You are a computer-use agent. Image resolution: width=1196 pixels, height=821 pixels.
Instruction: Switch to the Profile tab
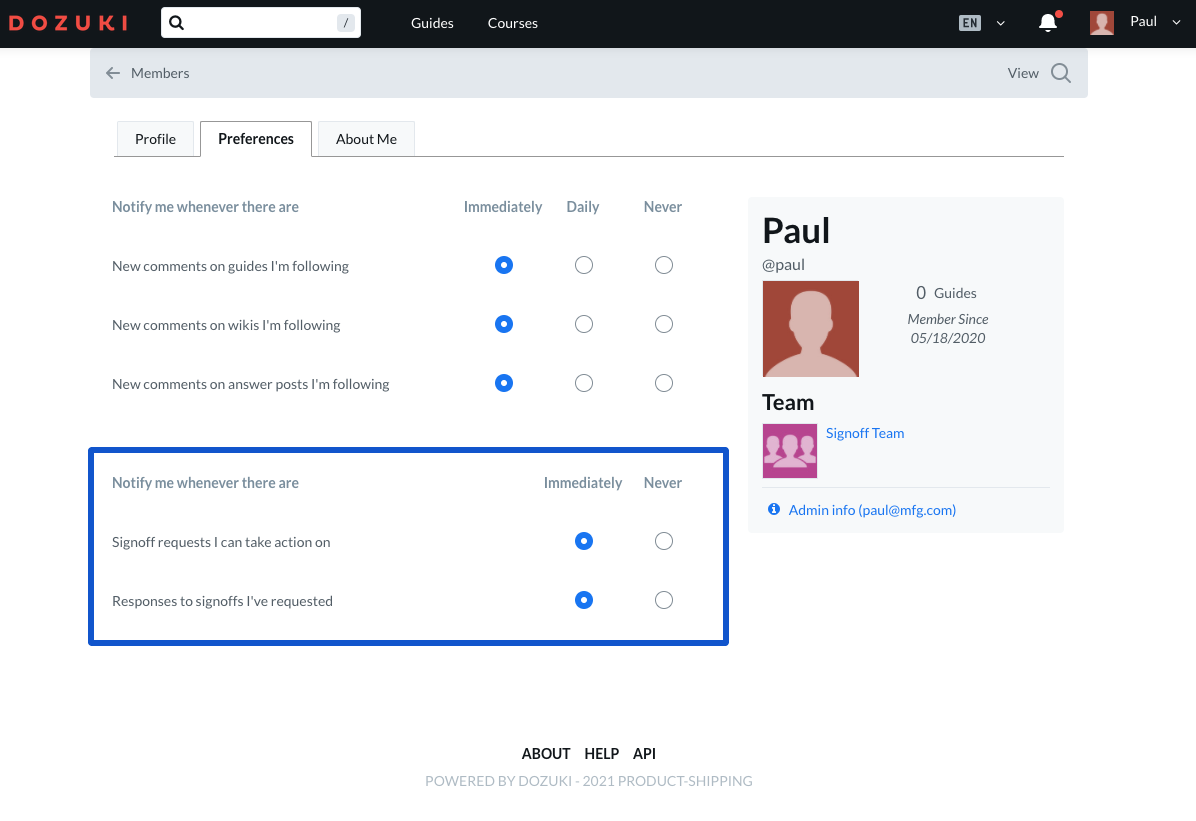click(155, 139)
